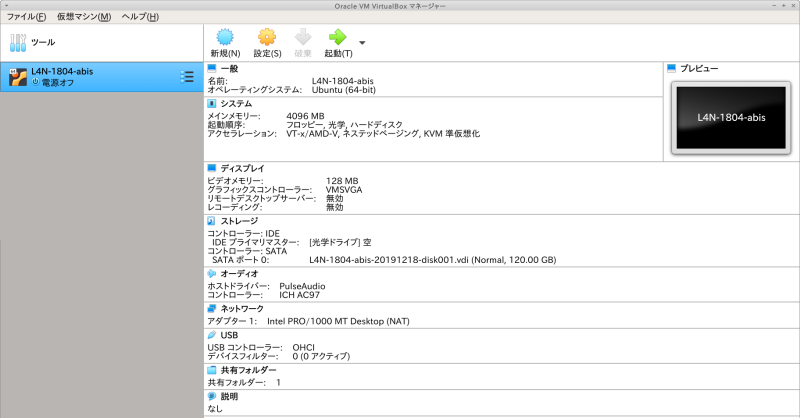Image resolution: width=800 pixels, height=418 pixels.
Task: Click the New (新規) VM toolbar icon
Action: click(225, 39)
